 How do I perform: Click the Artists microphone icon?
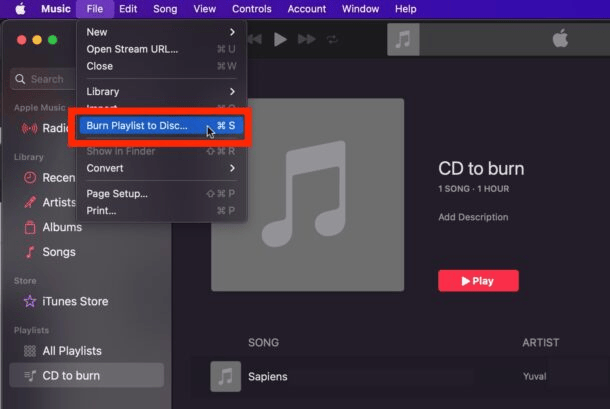click(x=30, y=202)
